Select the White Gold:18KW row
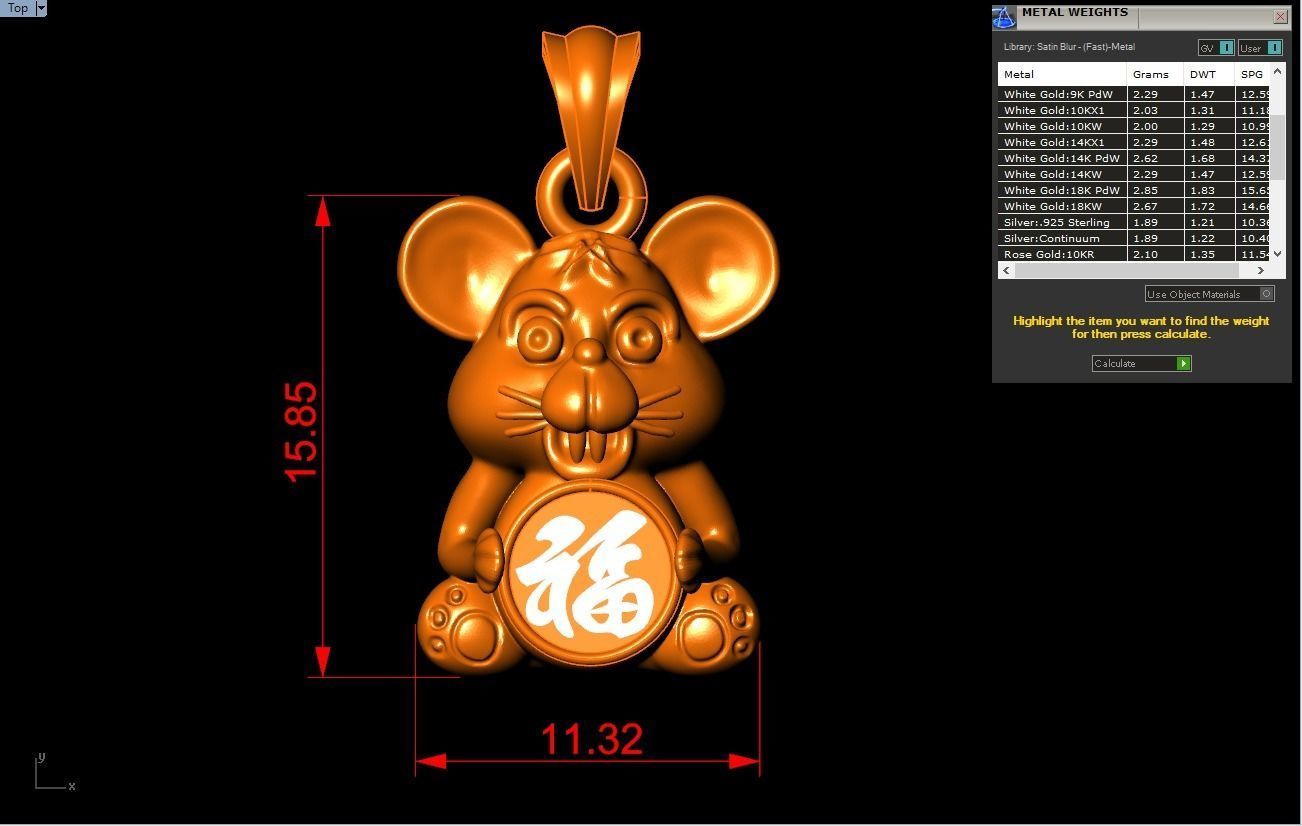The width and height of the screenshot is (1302, 826). pyautogui.click(x=1134, y=206)
